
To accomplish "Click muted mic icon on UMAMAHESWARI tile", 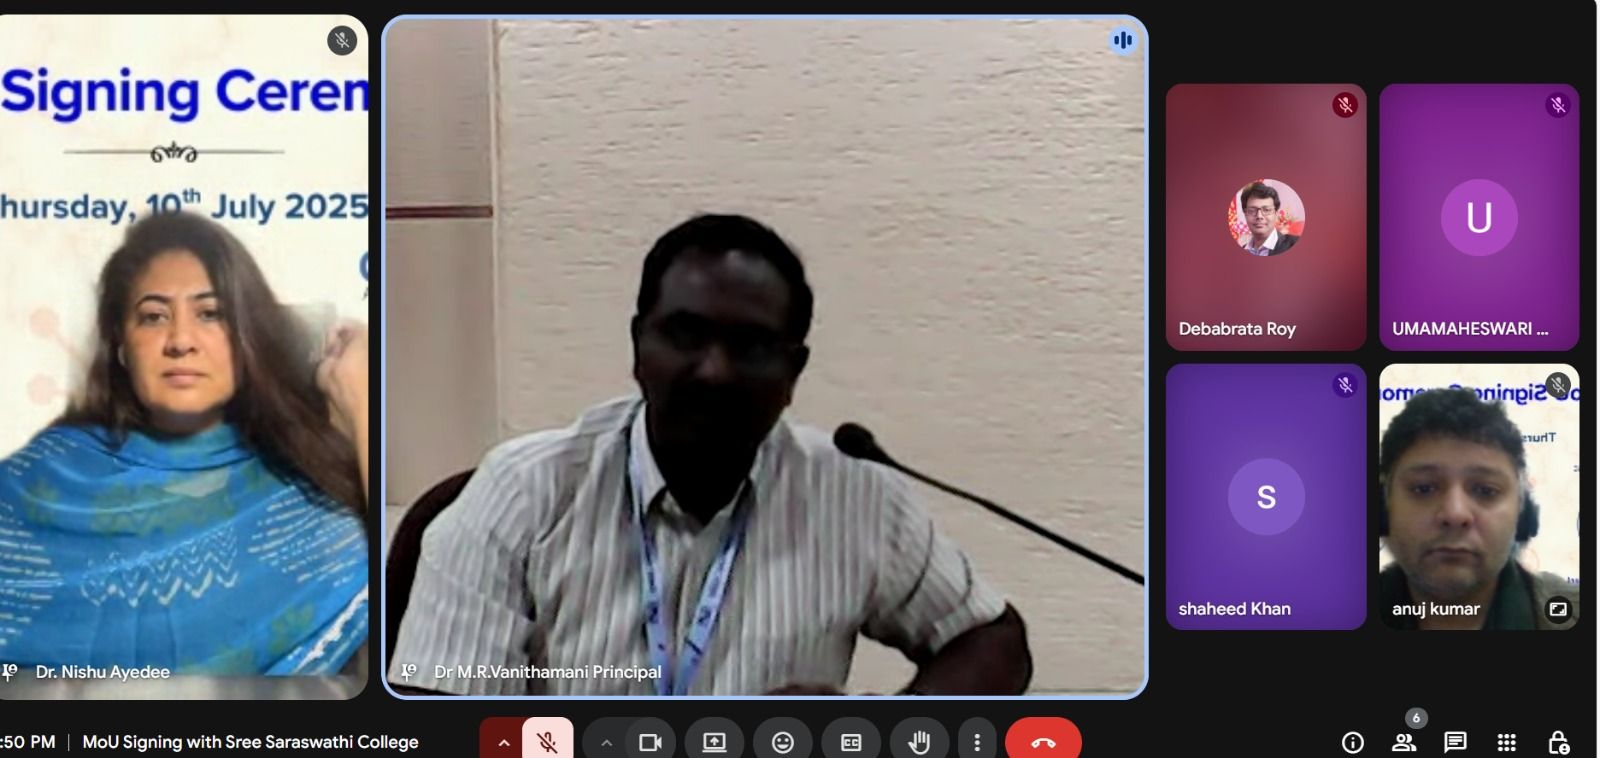I will click(x=1557, y=105).
